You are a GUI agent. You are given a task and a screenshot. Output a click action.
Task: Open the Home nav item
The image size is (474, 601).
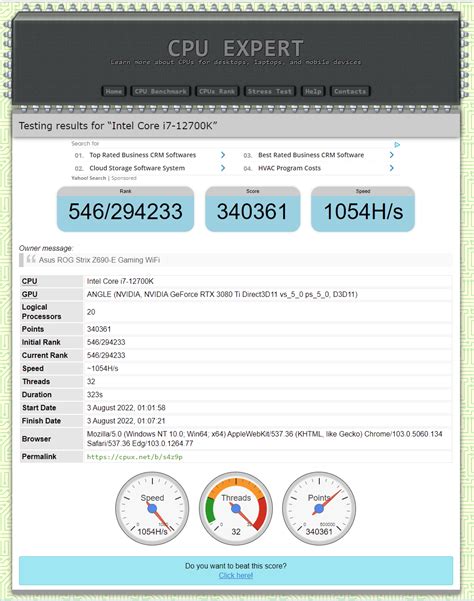pos(114,91)
